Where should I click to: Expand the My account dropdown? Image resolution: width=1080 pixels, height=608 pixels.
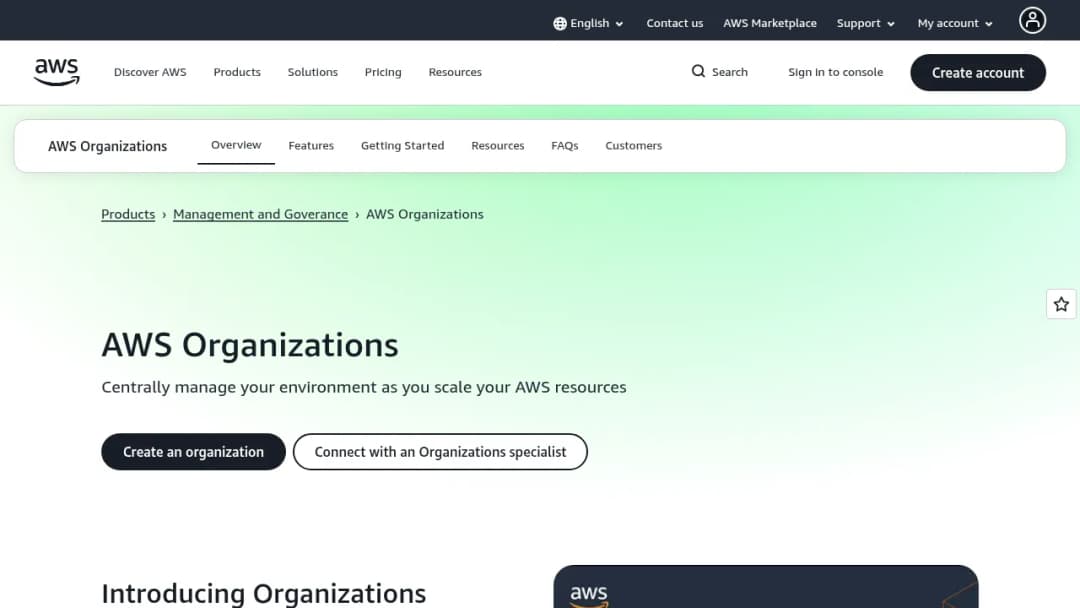click(955, 23)
